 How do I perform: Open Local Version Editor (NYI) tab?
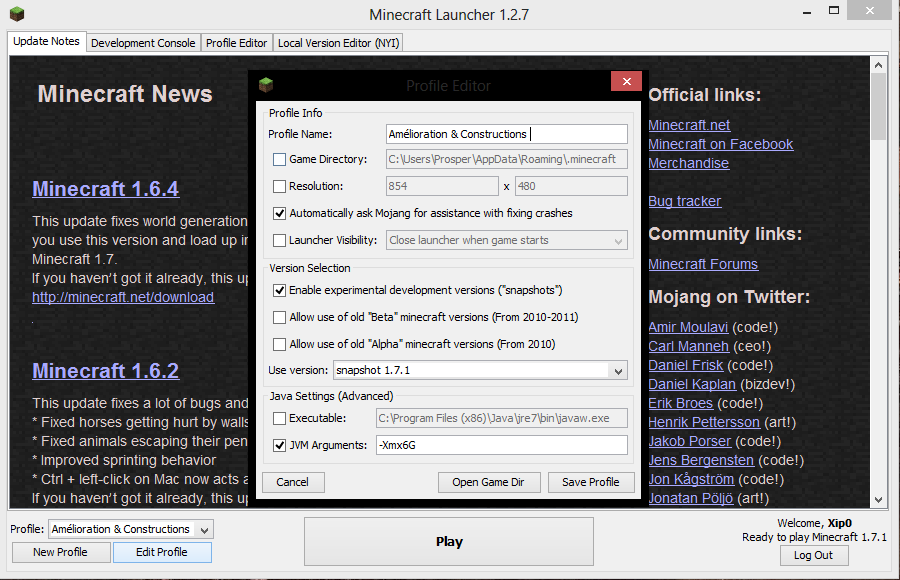(x=339, y=43)
